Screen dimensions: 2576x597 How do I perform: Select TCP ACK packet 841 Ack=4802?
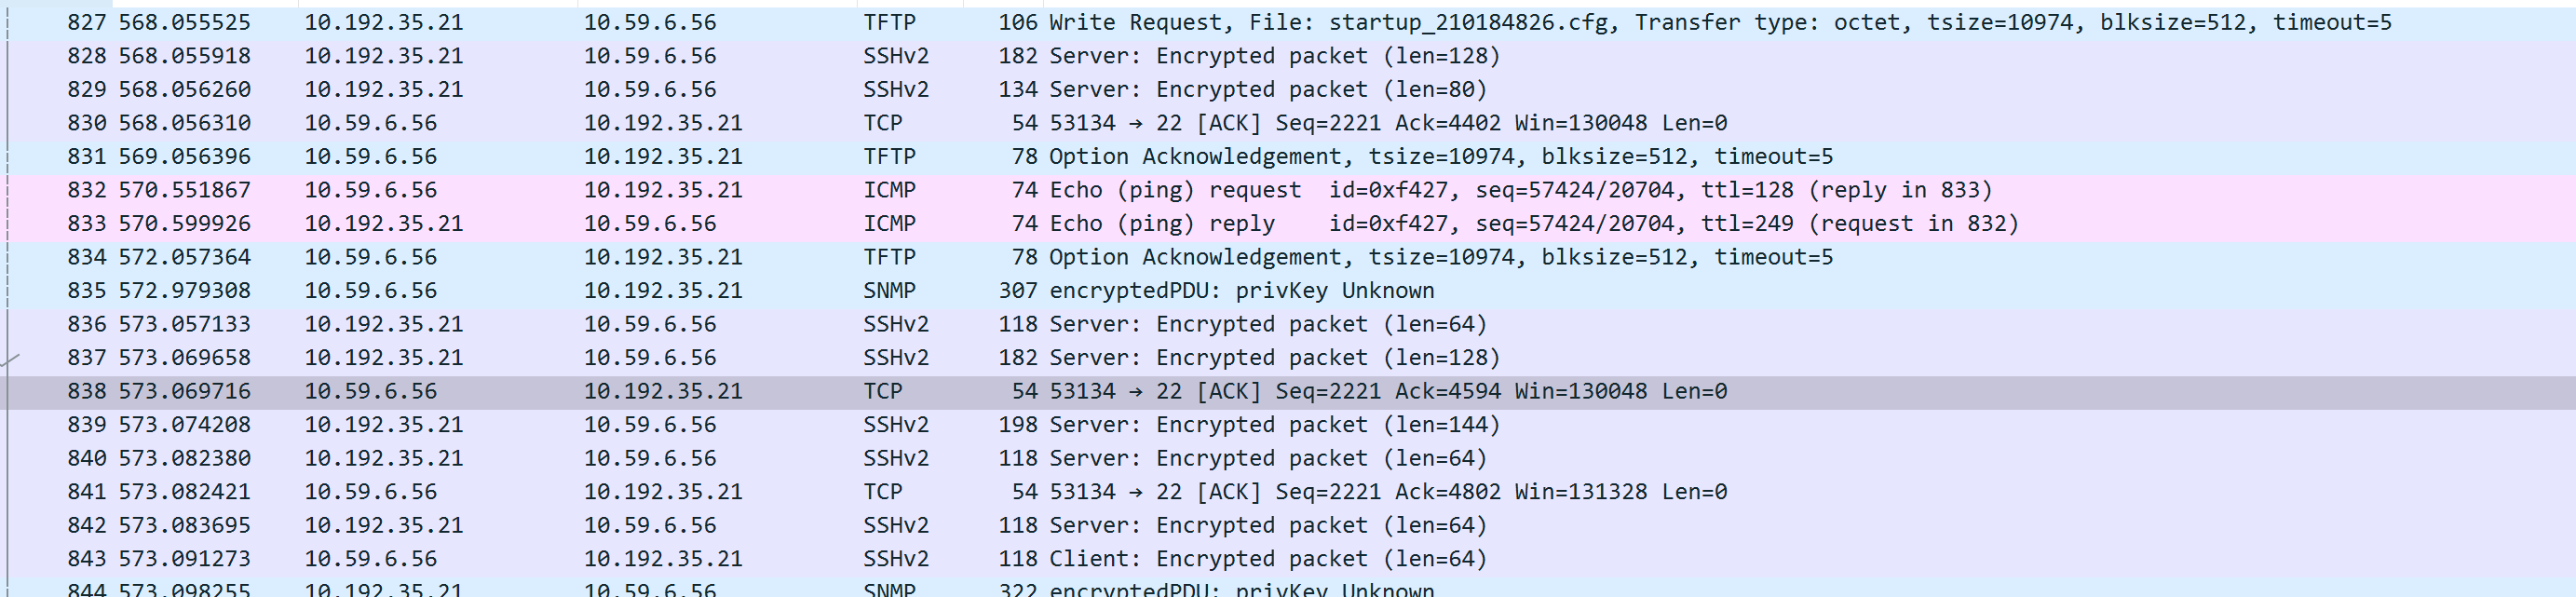point(1200,491)
